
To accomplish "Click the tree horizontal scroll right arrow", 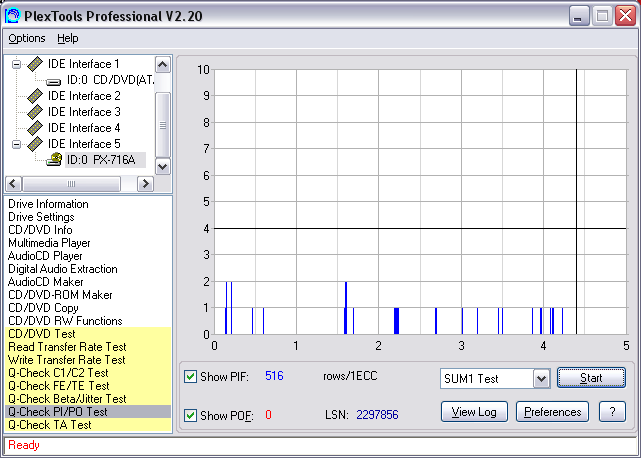I will click(146, 184).
